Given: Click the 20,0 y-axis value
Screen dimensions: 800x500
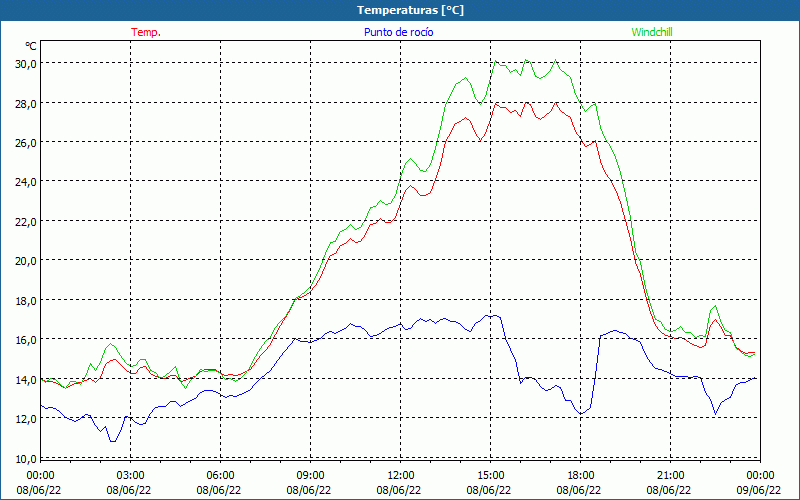Looking at the screenshot, I should 26,261.
